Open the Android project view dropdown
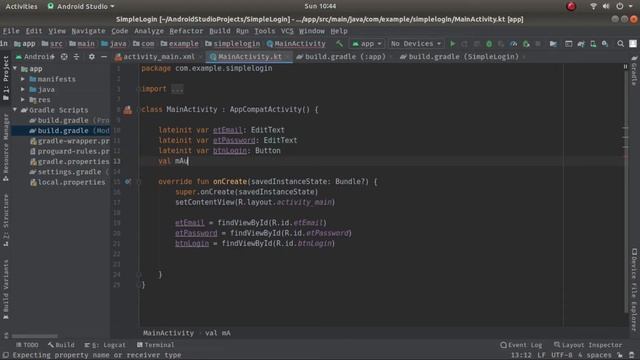 pos(35,57)
